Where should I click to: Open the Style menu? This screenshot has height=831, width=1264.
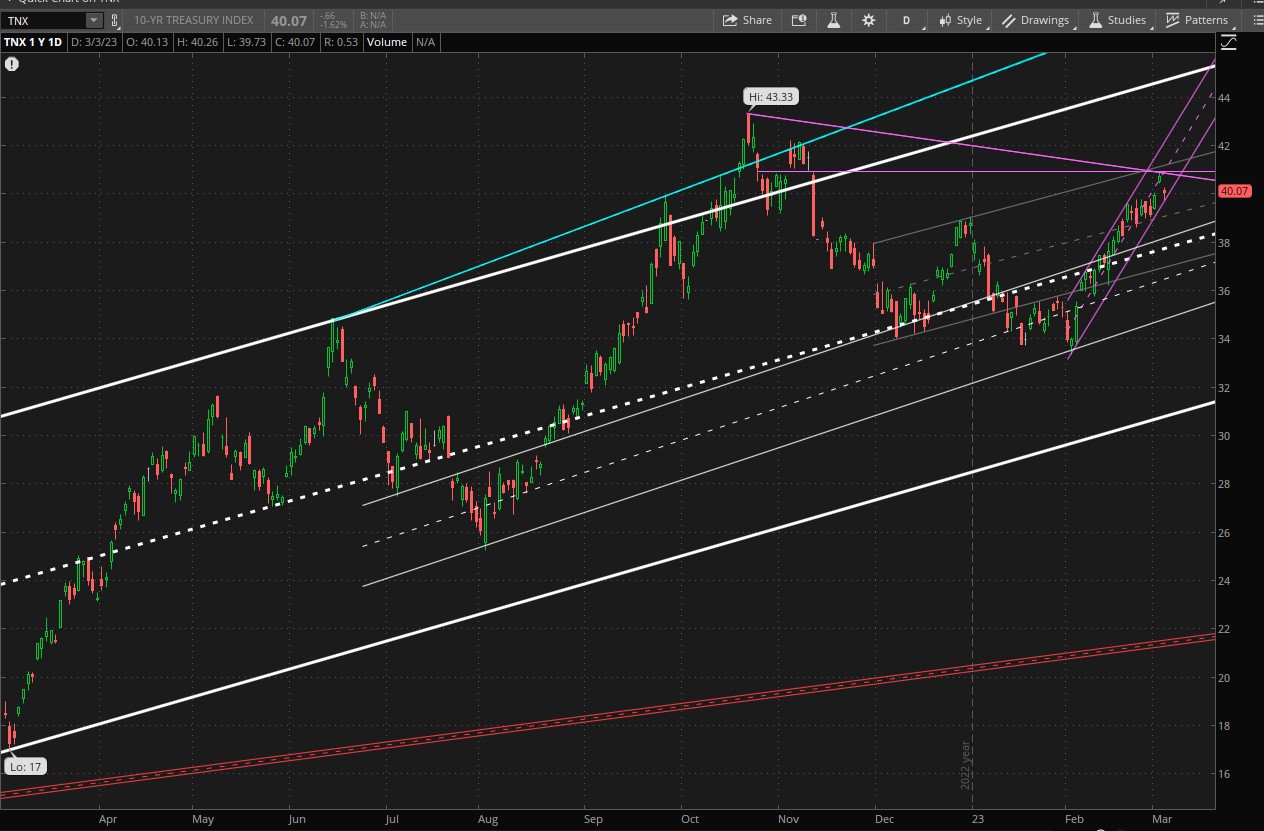[x=959, y=20]
